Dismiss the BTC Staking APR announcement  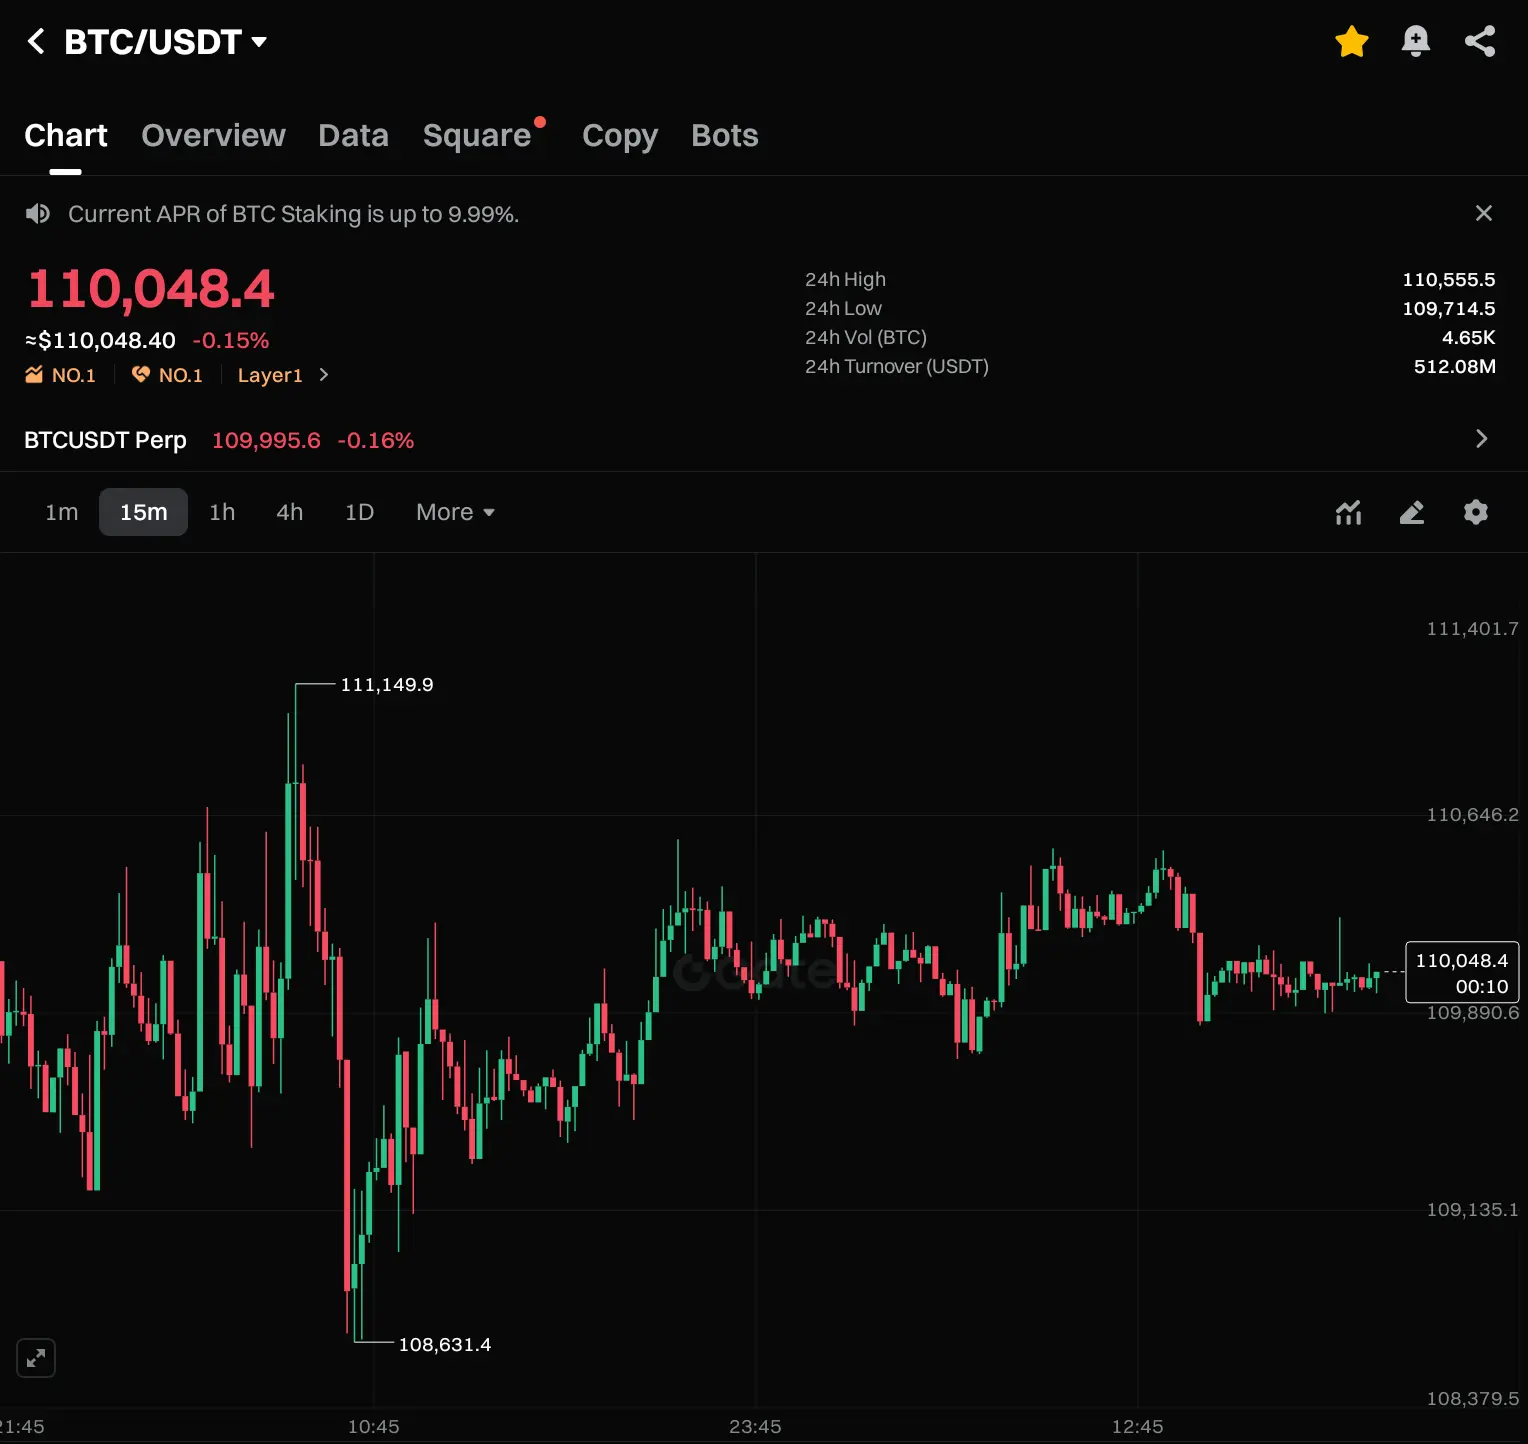click(1484, 213)
